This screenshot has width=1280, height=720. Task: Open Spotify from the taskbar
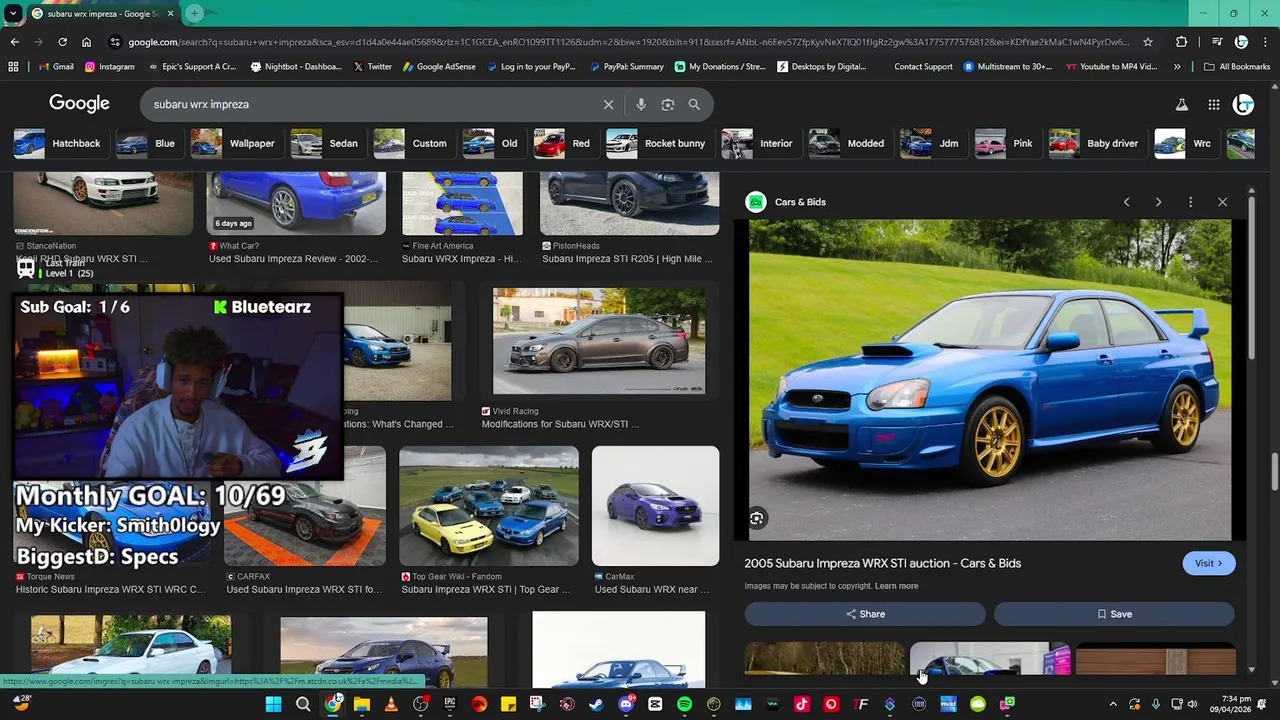(x=684, y=704)
